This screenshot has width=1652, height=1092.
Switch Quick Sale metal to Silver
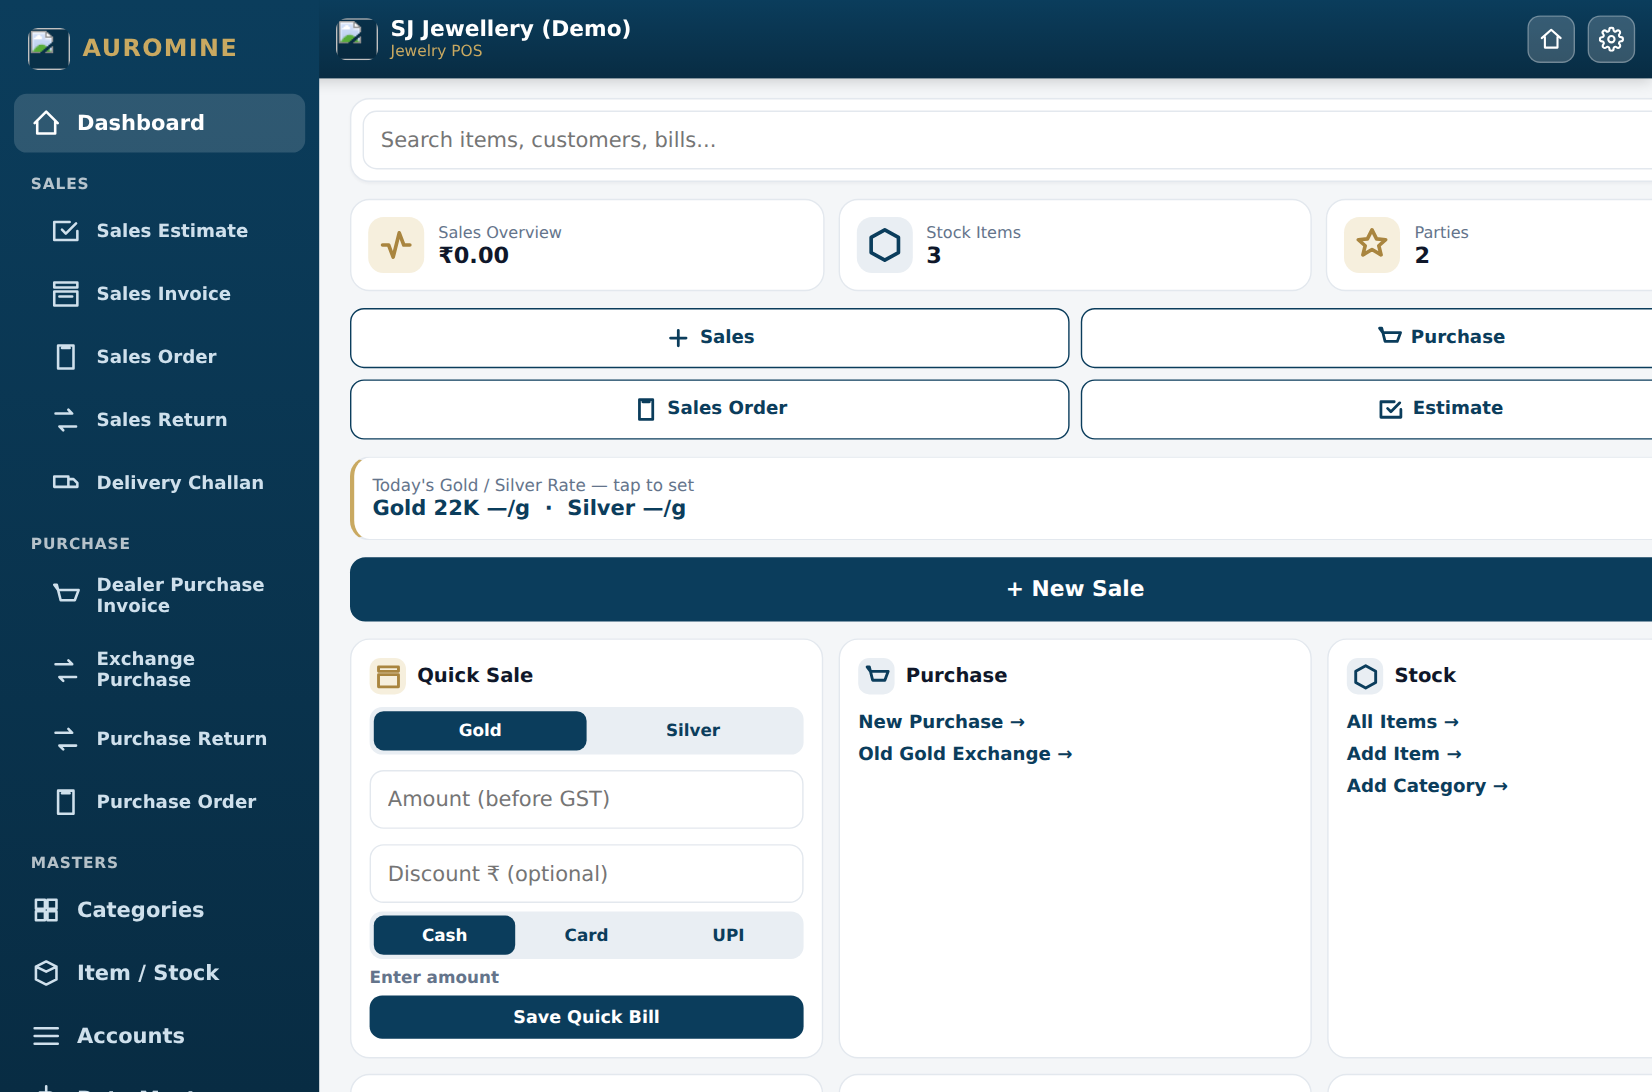click(693, 731)
